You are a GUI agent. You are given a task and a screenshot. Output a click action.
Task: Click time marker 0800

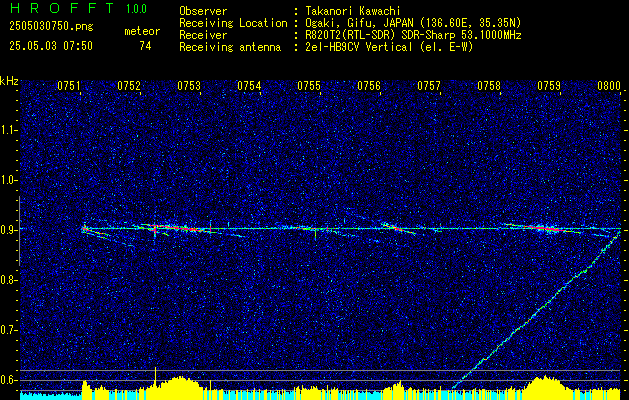(609, 85)
